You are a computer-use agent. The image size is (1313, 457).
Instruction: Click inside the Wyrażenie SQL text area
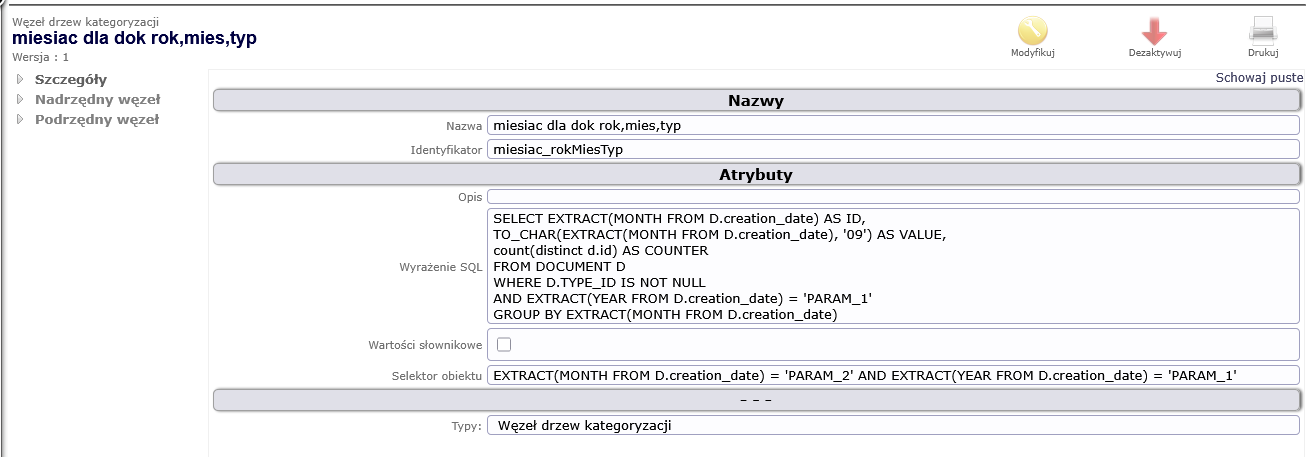point(892,266)
